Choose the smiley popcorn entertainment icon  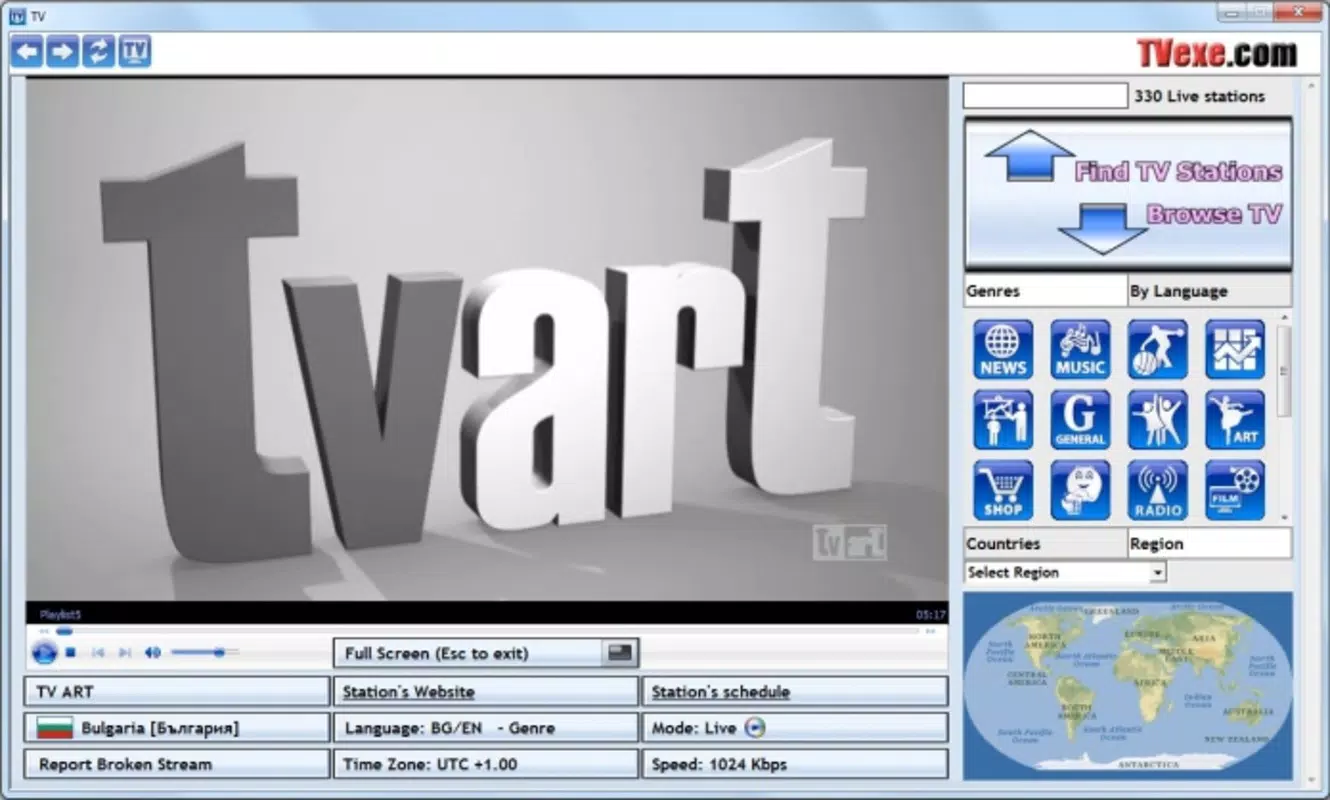point(1080,490)
